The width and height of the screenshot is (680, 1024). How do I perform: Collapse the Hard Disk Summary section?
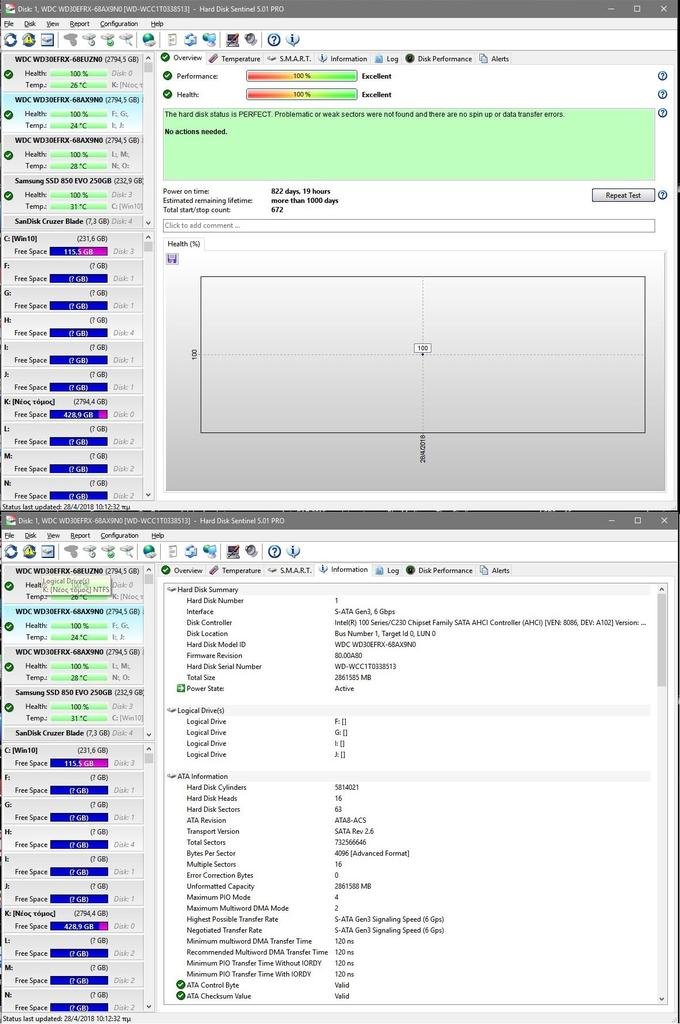171,590
